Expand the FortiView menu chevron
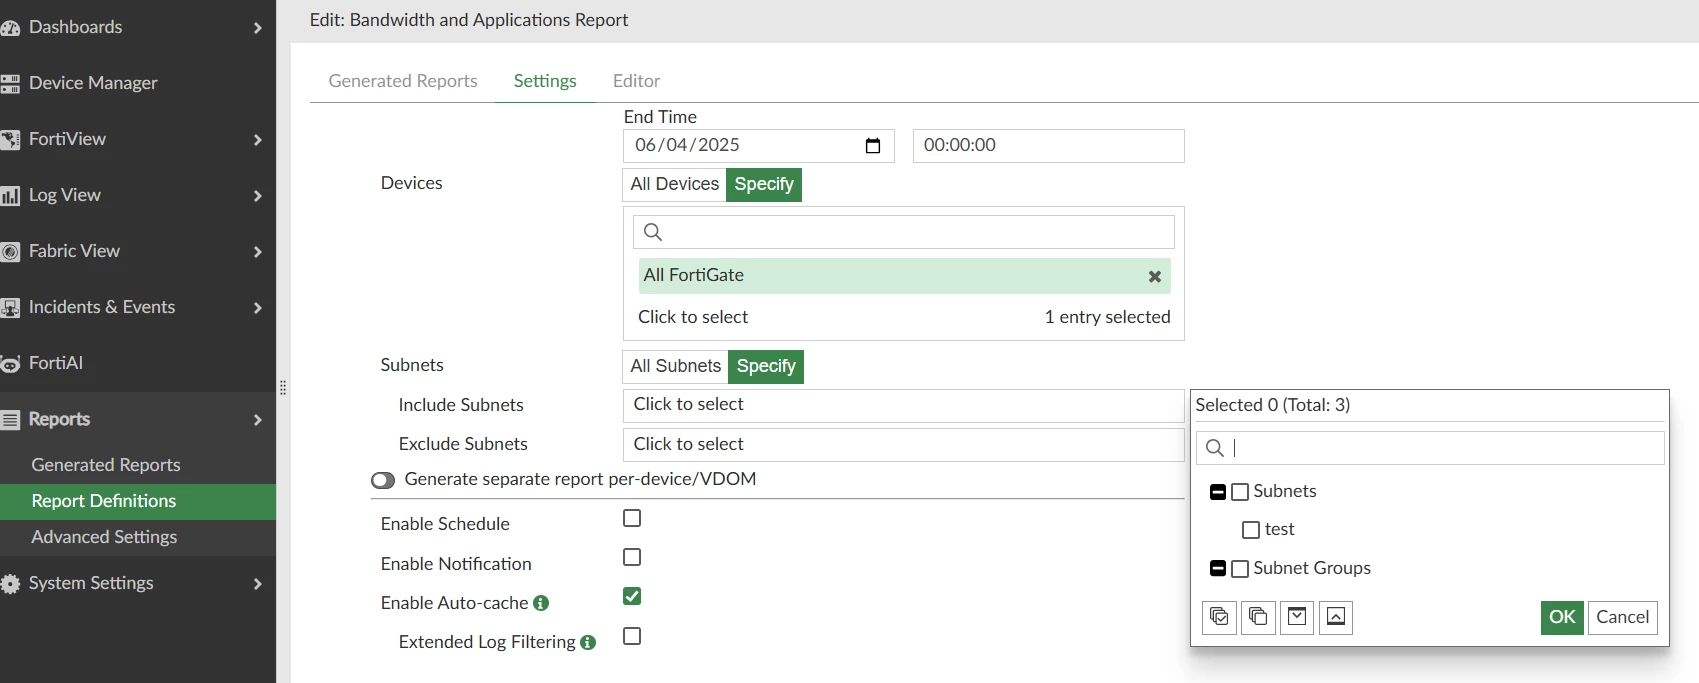This screenshot has width=1699, height=683. (x=257, y=140)
